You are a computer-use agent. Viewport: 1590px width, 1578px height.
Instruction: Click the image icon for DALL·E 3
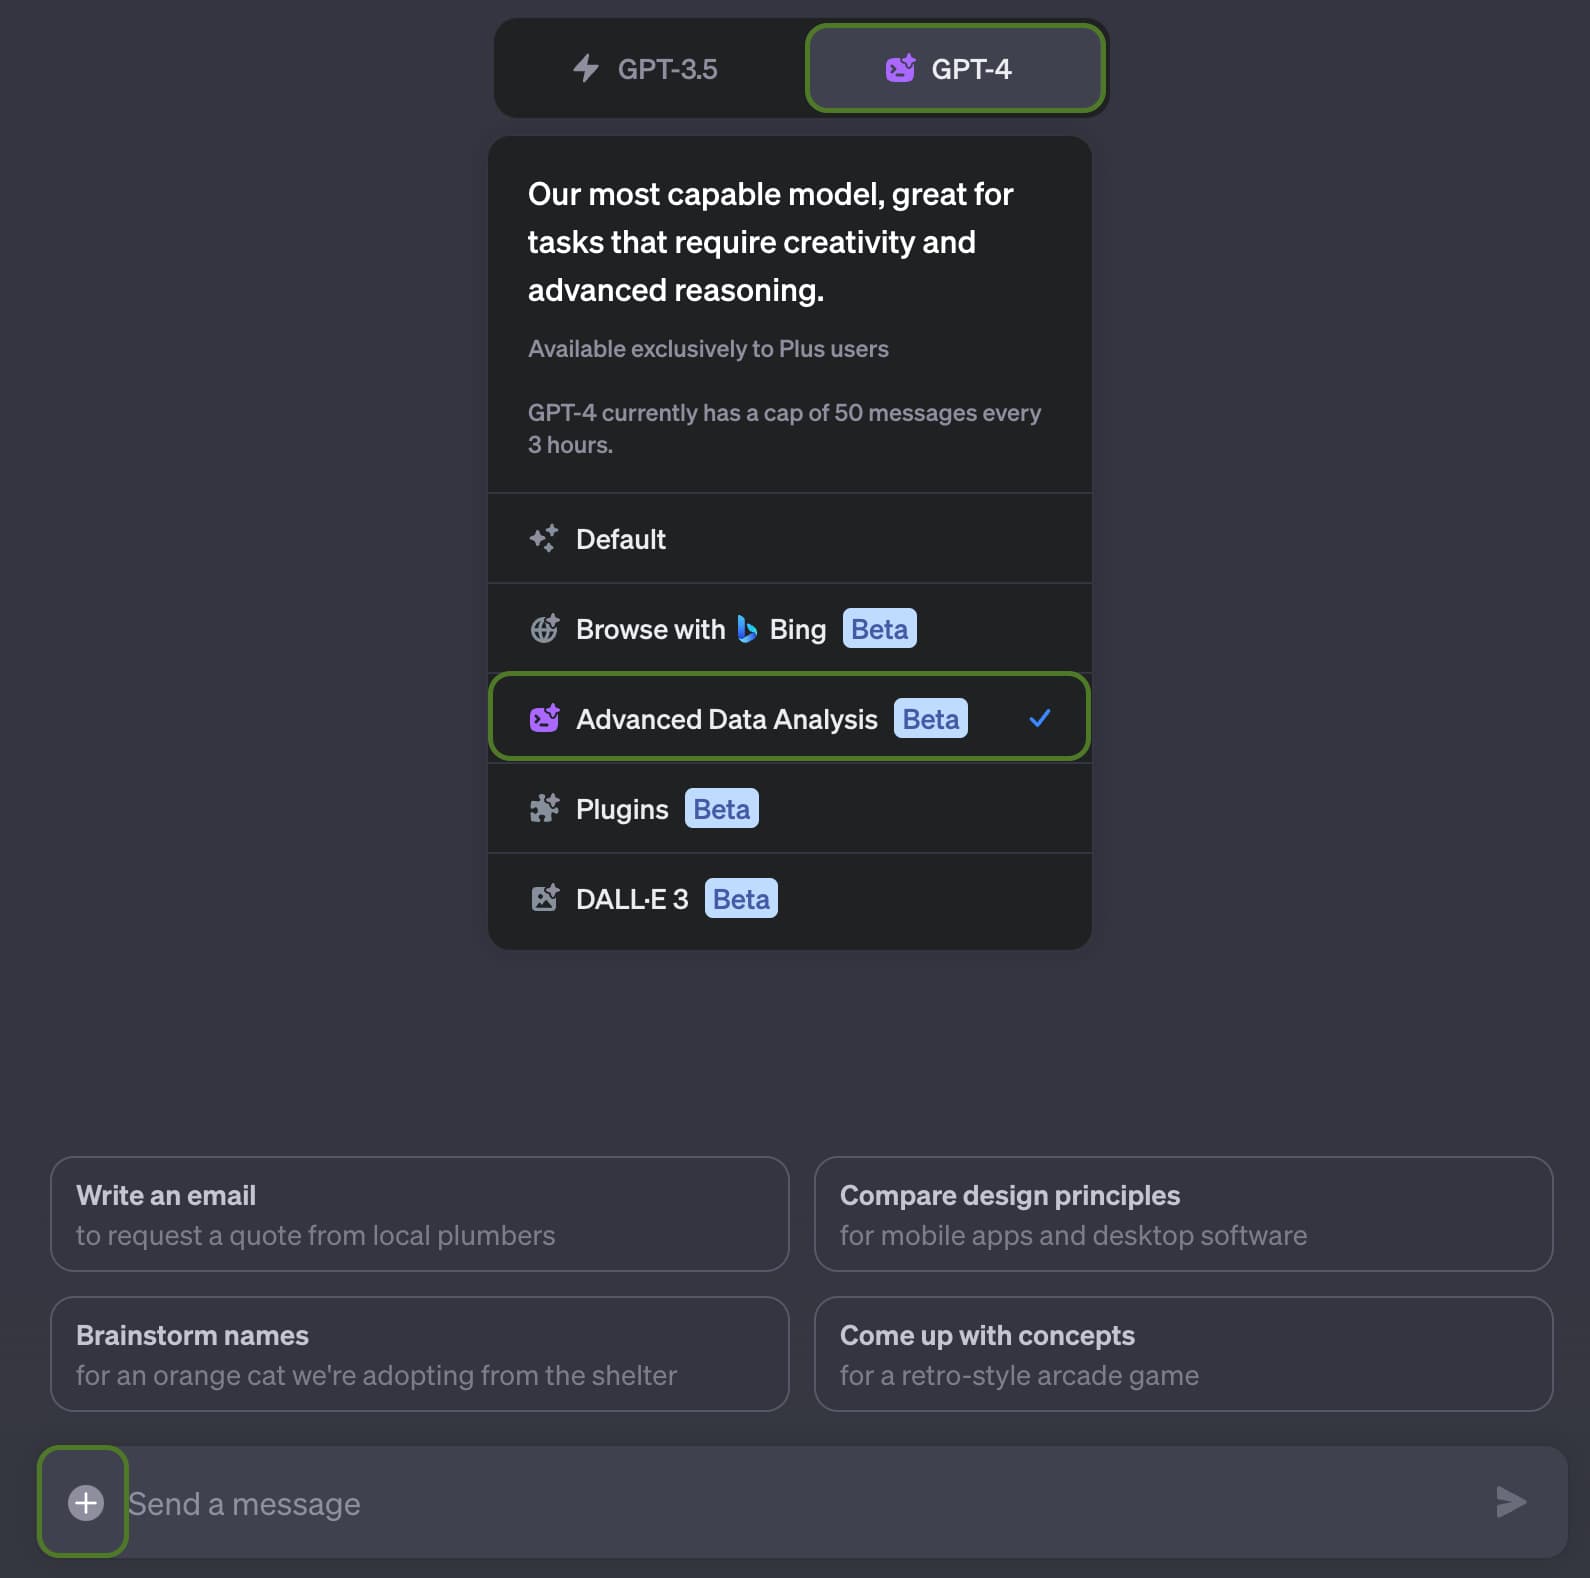(x=544, y=898)
